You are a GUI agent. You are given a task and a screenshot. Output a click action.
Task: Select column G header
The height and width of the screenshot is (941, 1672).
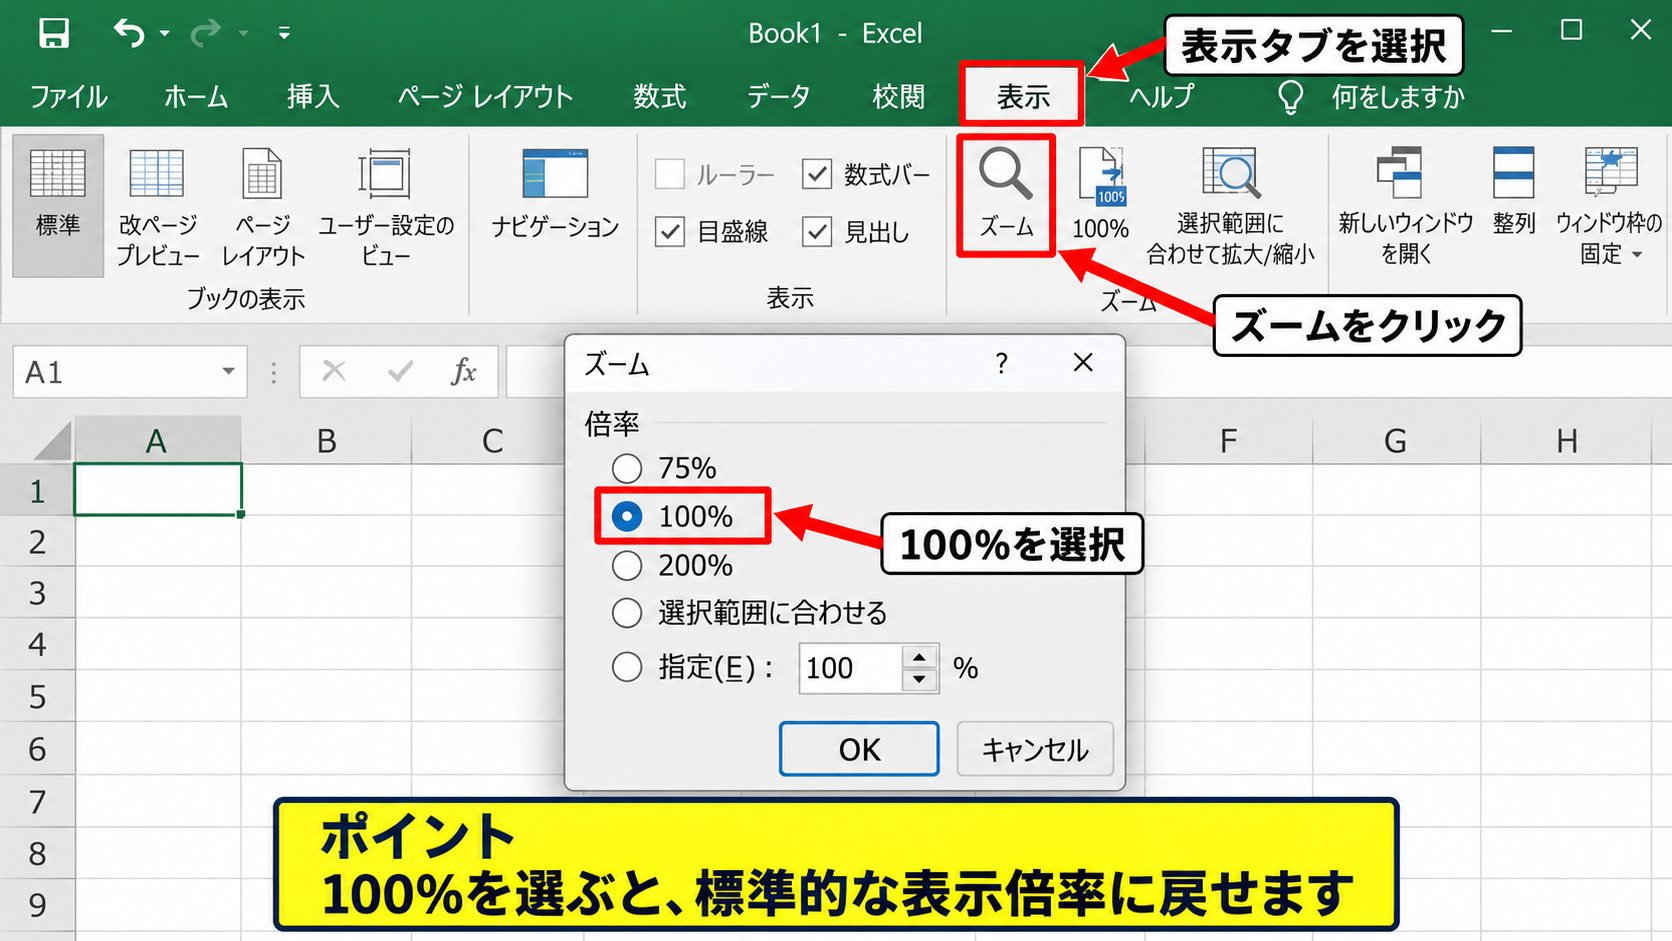(x=1396, y=440)
